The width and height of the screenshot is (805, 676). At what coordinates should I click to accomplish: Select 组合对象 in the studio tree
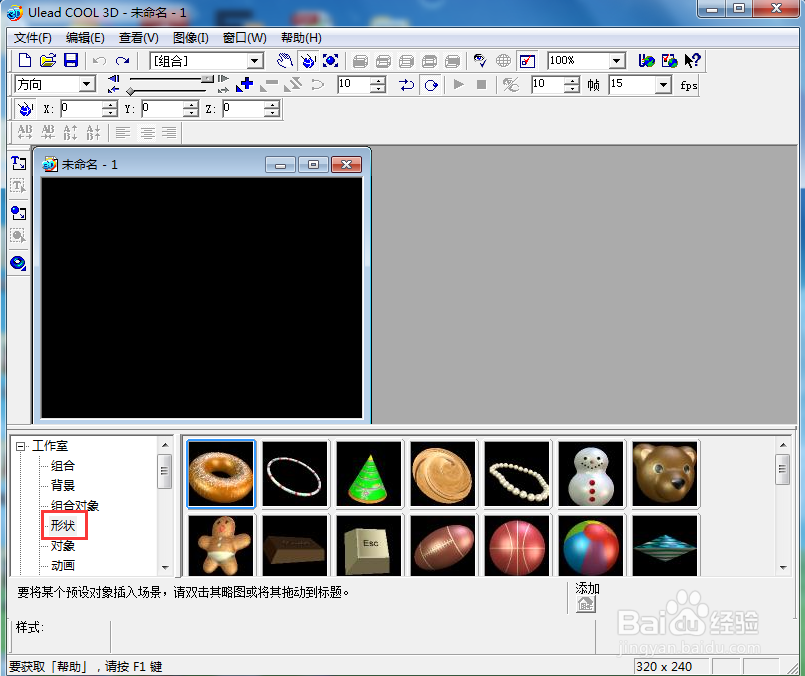pyautogui.click(x=75, y=506)
